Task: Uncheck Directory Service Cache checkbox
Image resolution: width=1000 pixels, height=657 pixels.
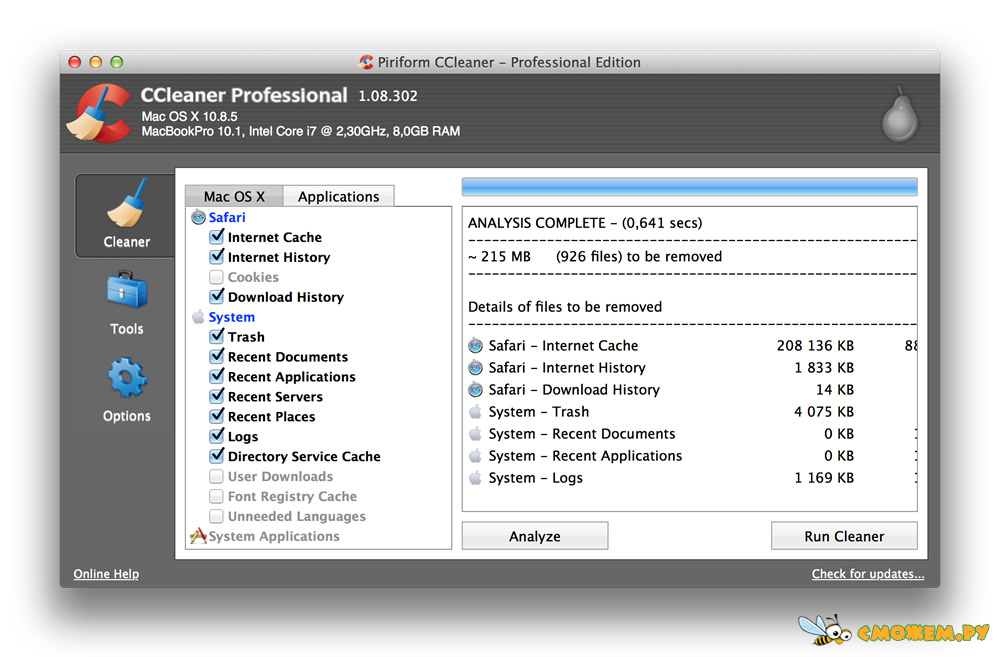Action: pos(217,456)
